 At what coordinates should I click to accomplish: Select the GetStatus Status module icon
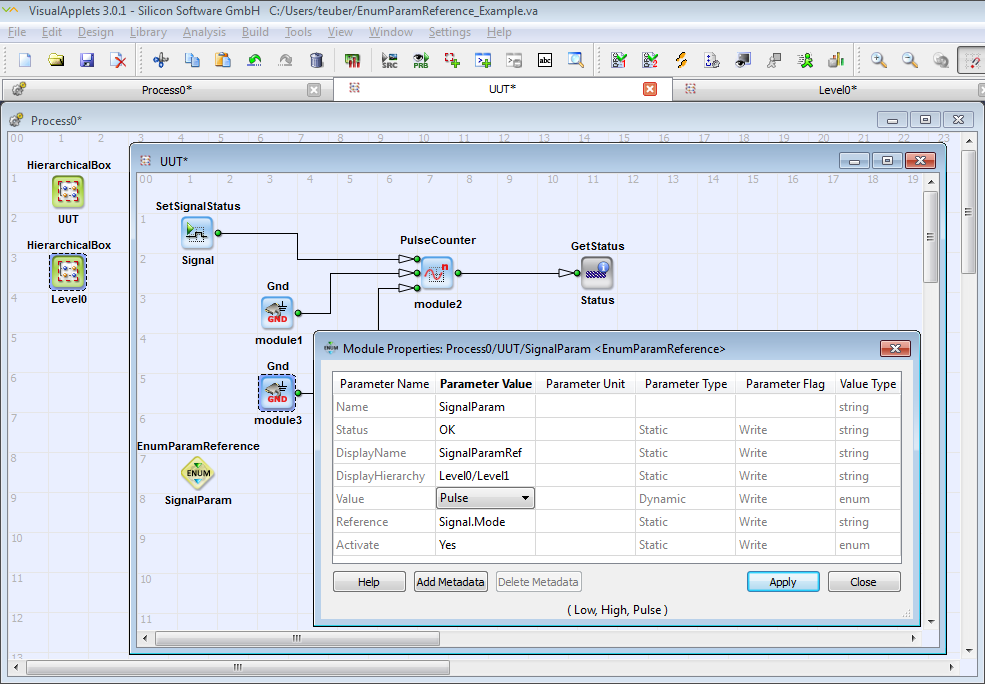(597, 272)
